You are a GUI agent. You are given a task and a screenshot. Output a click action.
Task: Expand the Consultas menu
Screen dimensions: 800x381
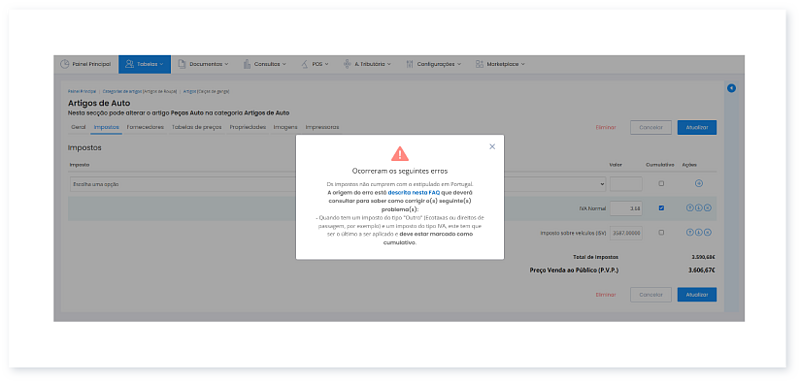[x=265, y=64]
